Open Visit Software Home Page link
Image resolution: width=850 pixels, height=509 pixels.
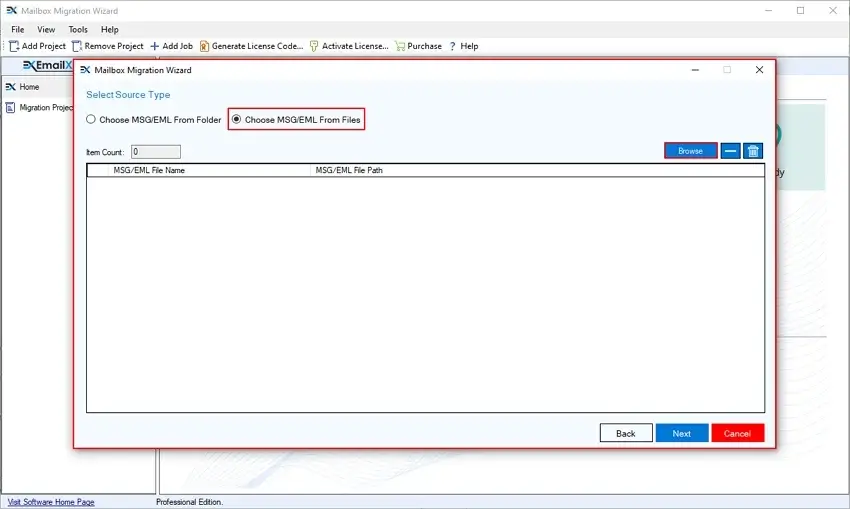coord(51,502)
